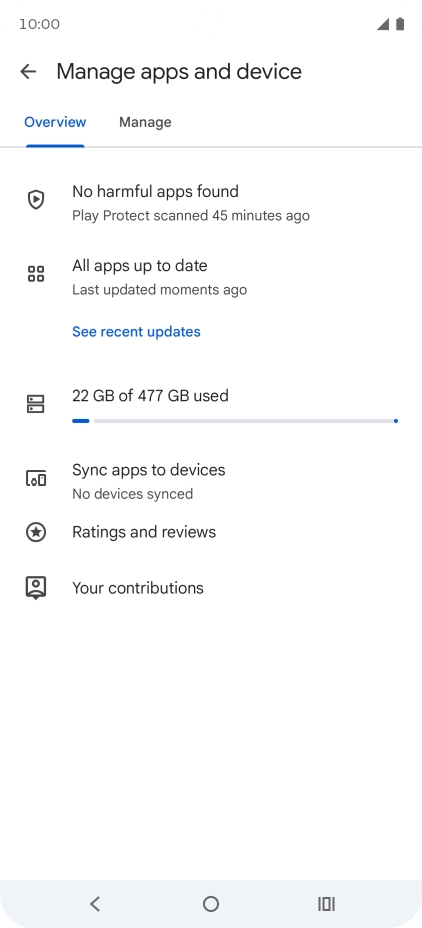This screenshot has height=928, width=422.
Task: Tap the sync devices icon
Action: pos(36,478)
